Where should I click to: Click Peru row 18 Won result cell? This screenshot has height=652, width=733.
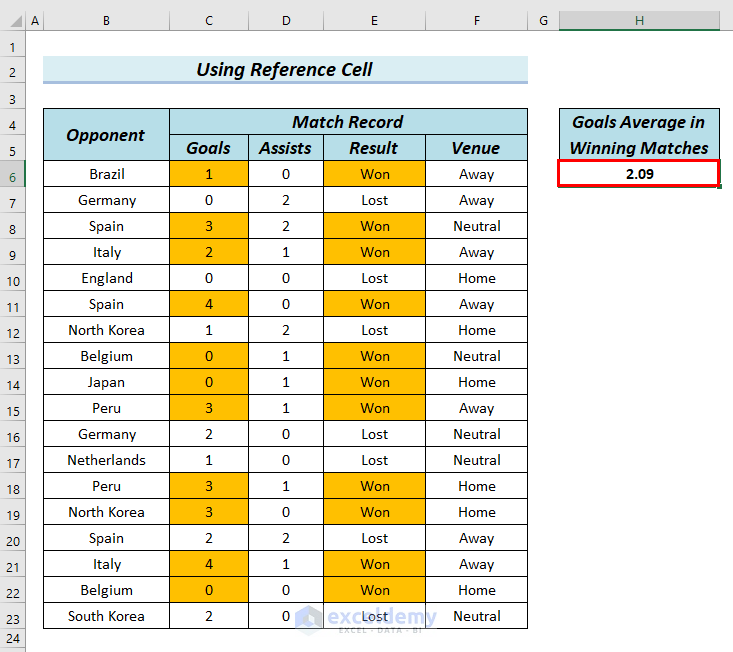[x=374, y=486]
